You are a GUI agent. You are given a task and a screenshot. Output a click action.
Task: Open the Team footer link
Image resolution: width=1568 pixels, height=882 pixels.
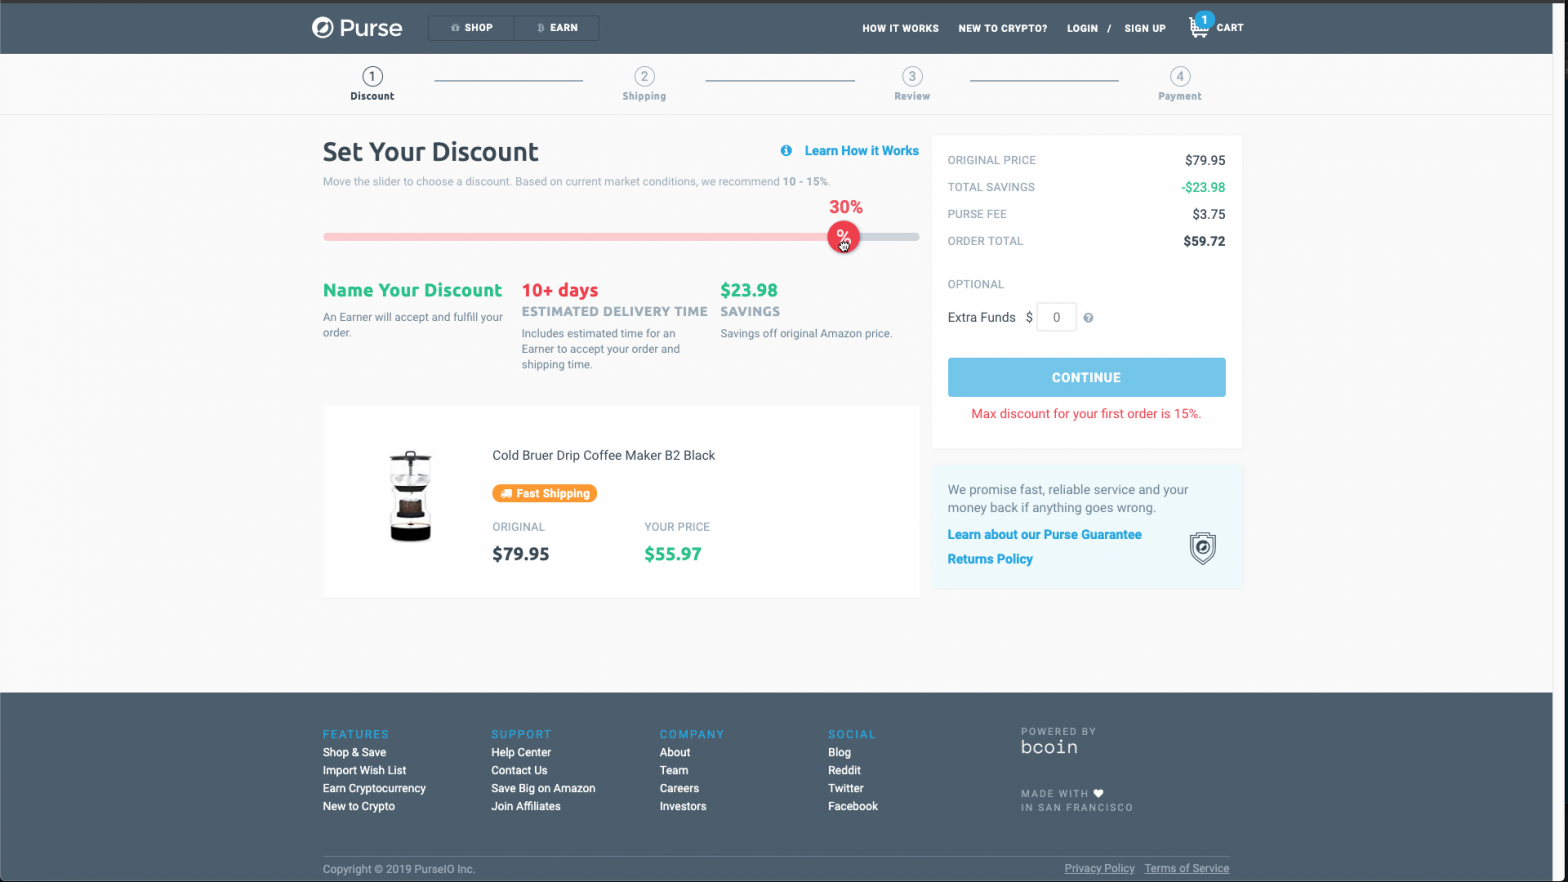[674, 771]
